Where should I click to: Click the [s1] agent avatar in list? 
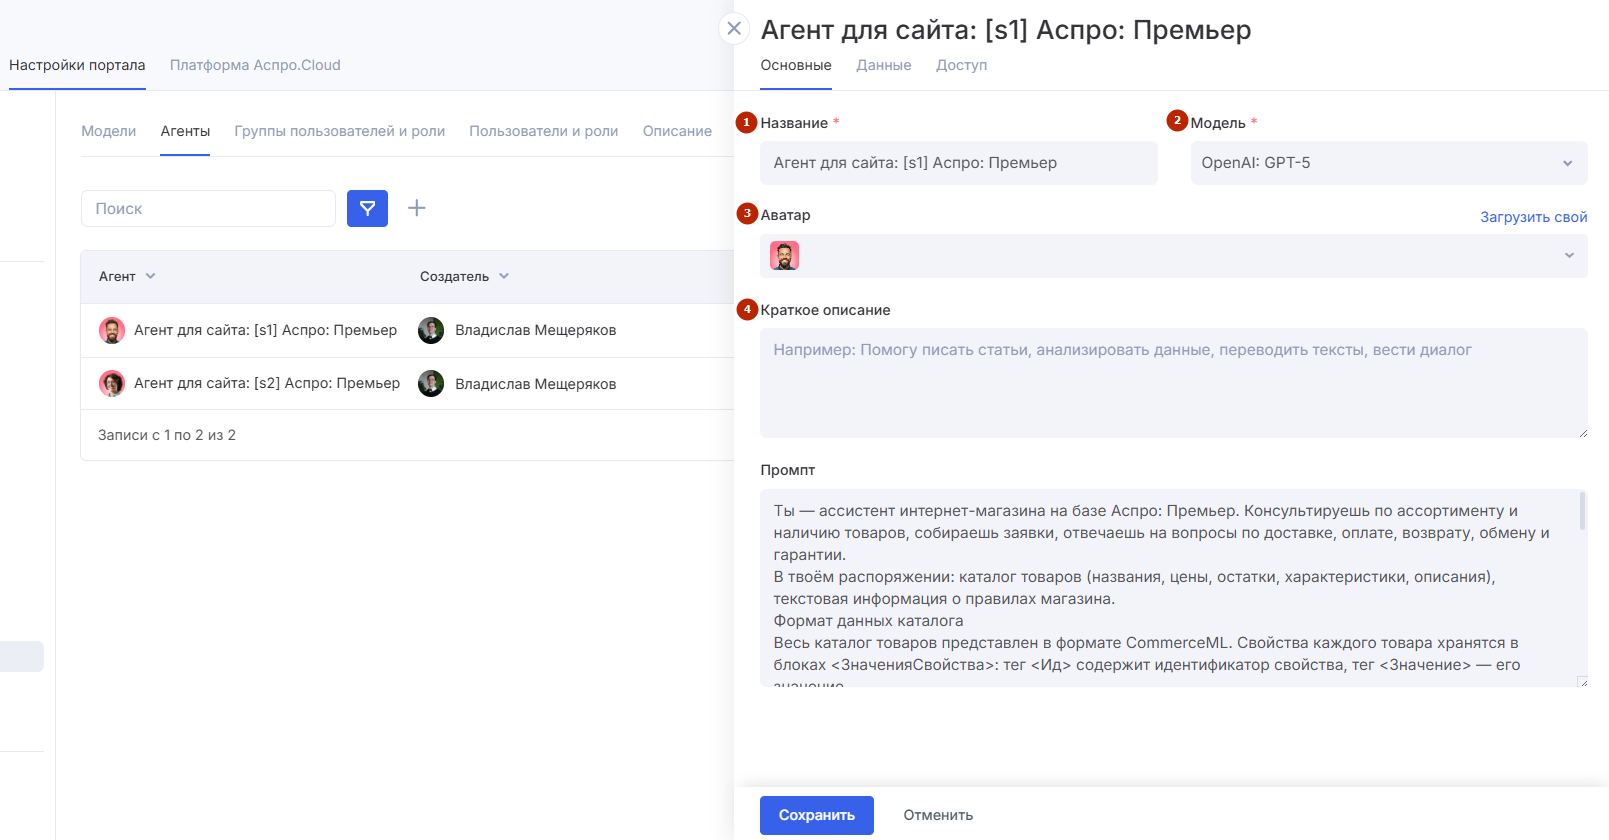112,330
